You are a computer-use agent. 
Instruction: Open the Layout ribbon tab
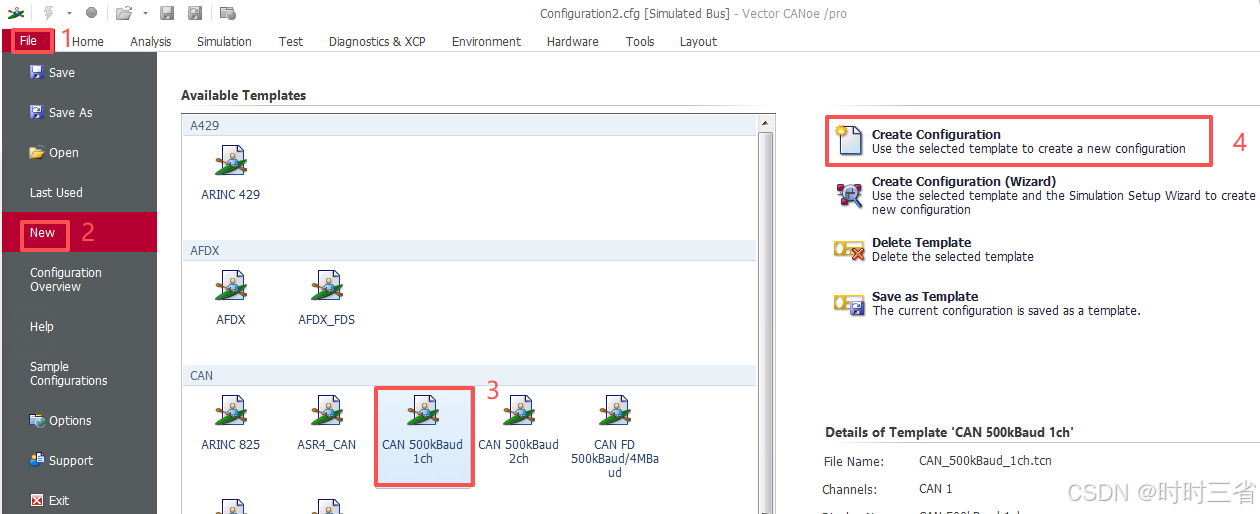[698, 41]
